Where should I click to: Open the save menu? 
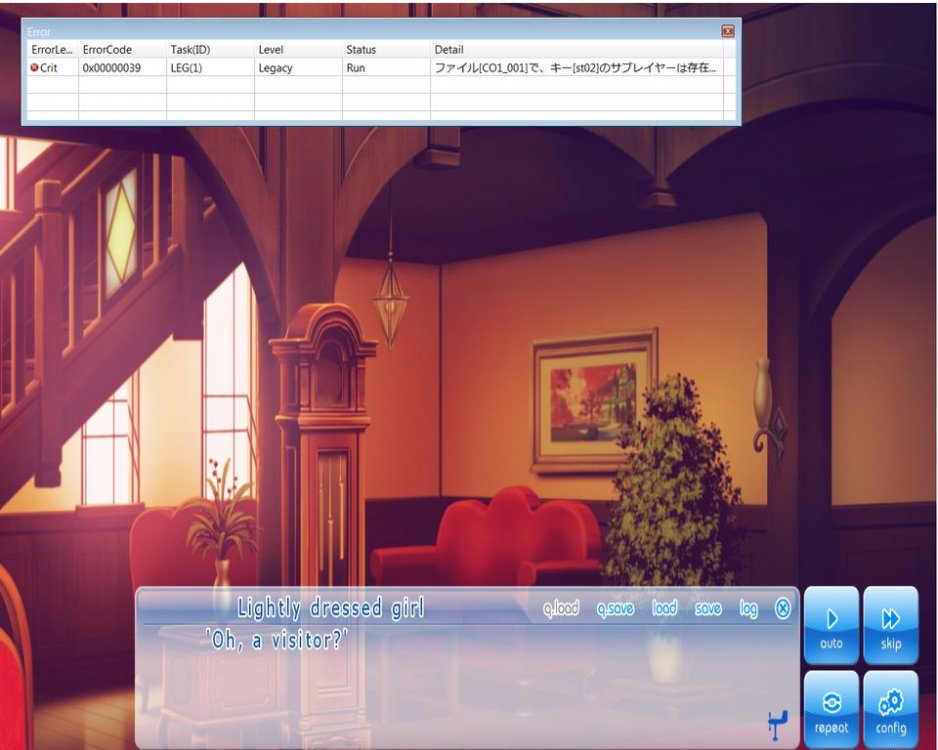(708, 608)
